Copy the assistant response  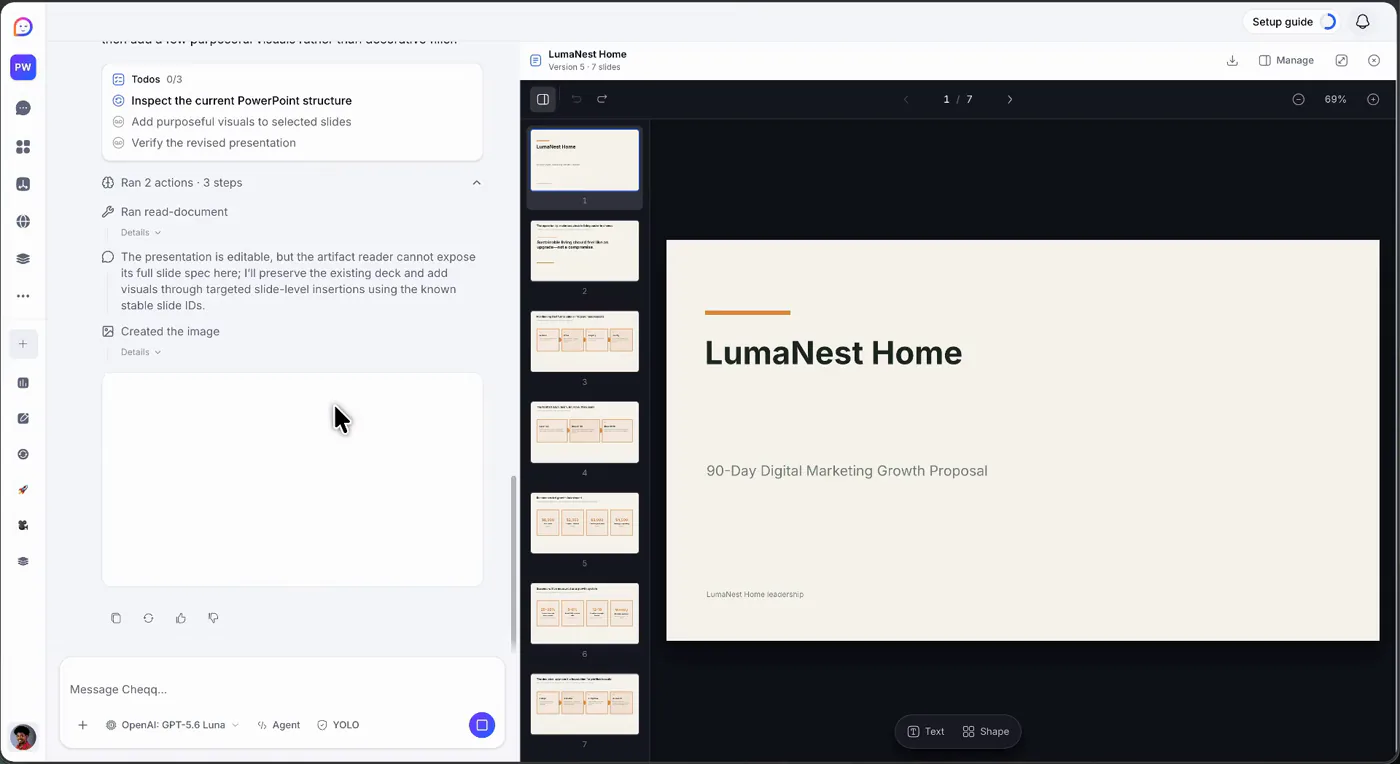[116, 618]
